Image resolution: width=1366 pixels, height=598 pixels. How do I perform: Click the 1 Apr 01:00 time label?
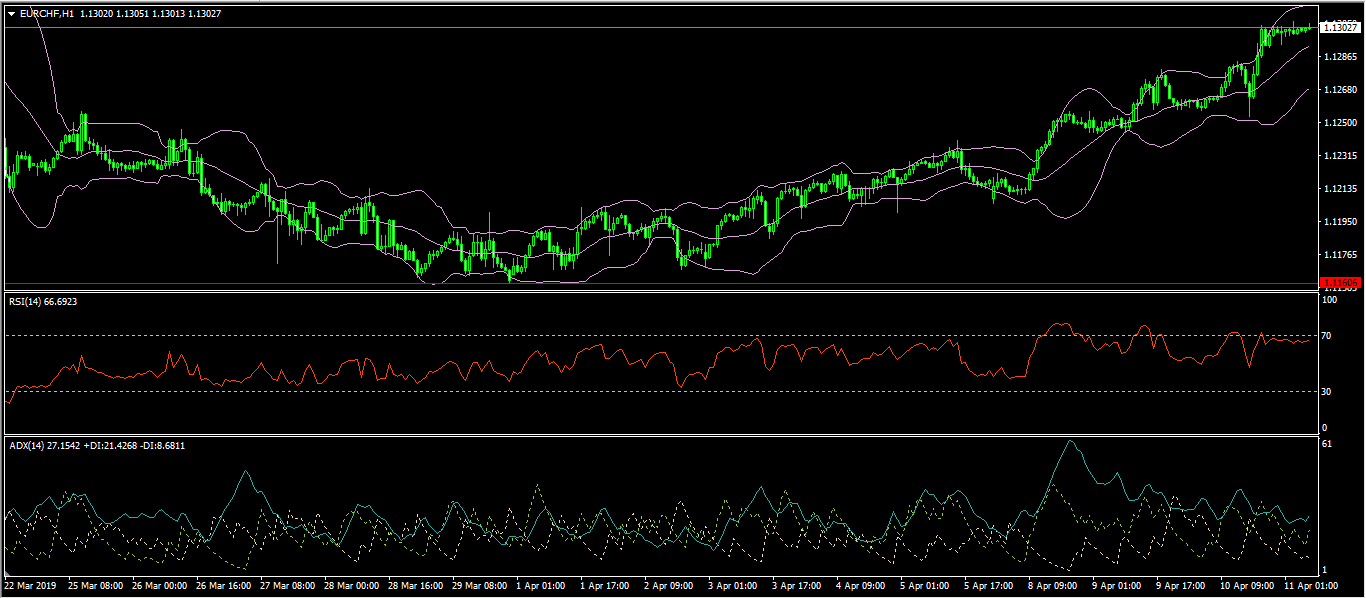(x=543, y=585)
